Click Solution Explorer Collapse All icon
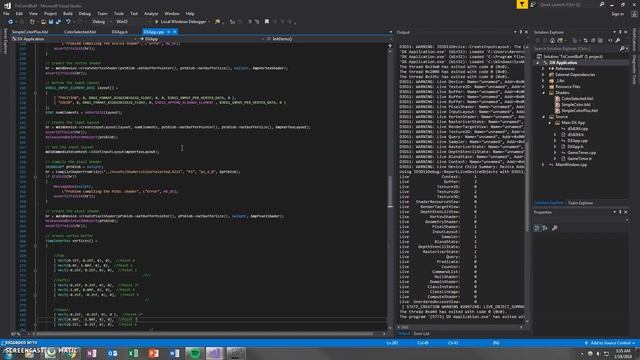Screen dimensions: 640x360 point(593,40)
